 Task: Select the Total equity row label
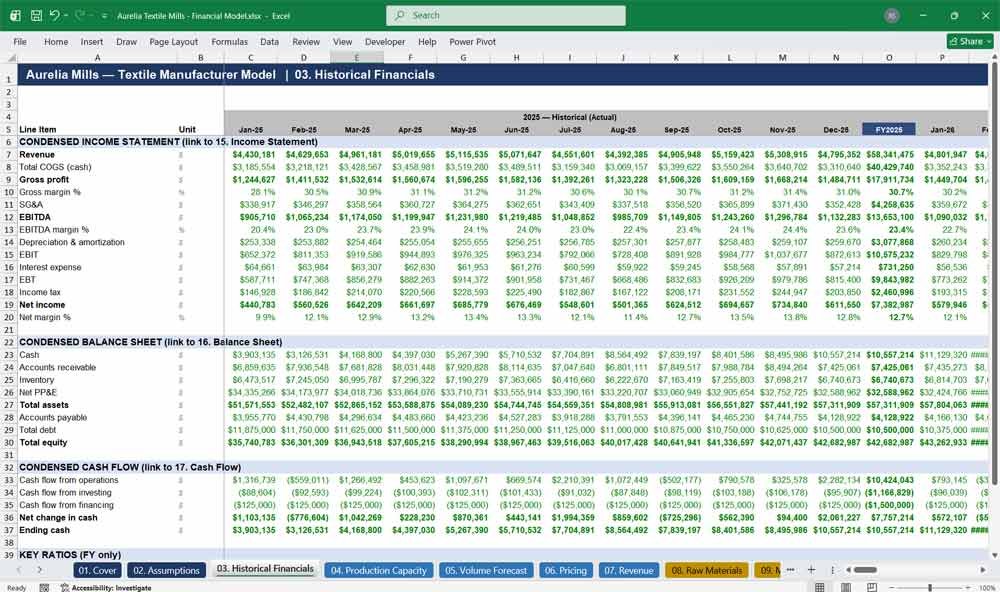tap(43, 442)
